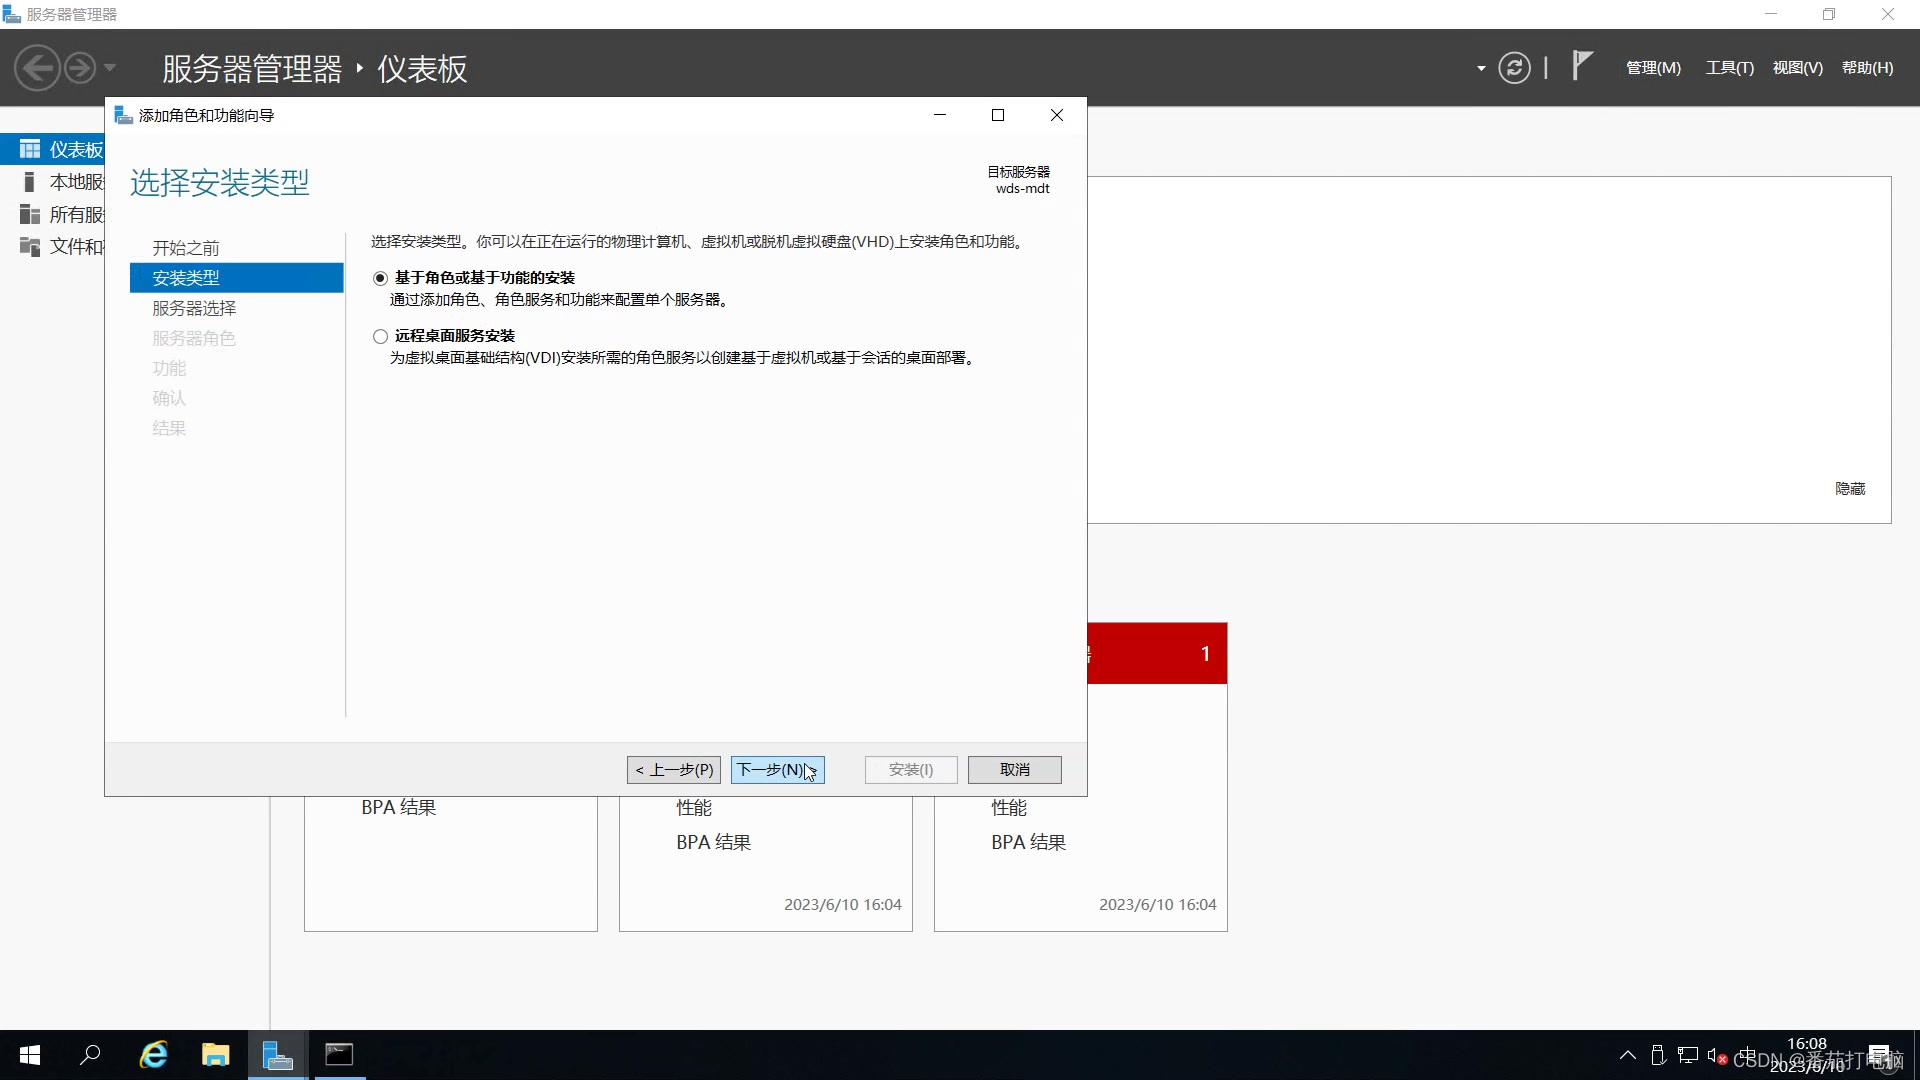Select 安装类型 wizard step
The height and width of the screenshot is (1080, 1920).
236,278
